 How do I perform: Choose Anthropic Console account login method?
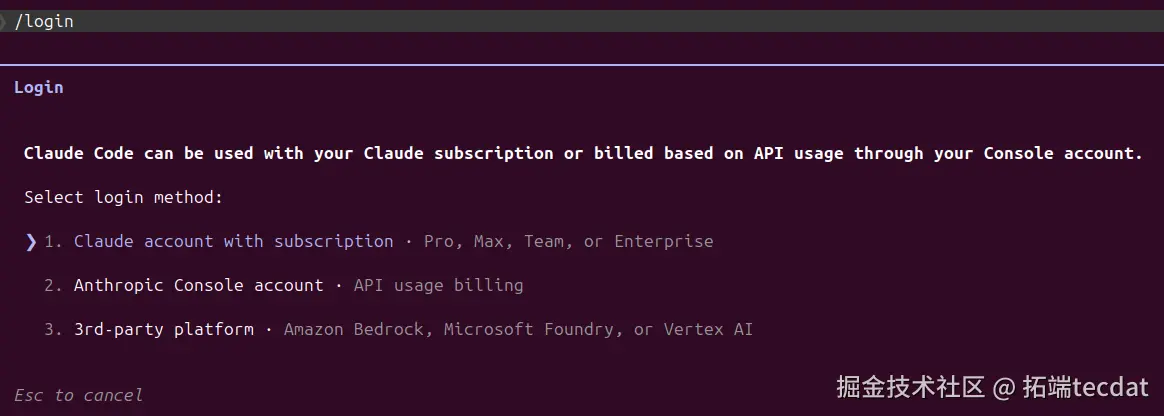tap(198, 285)
